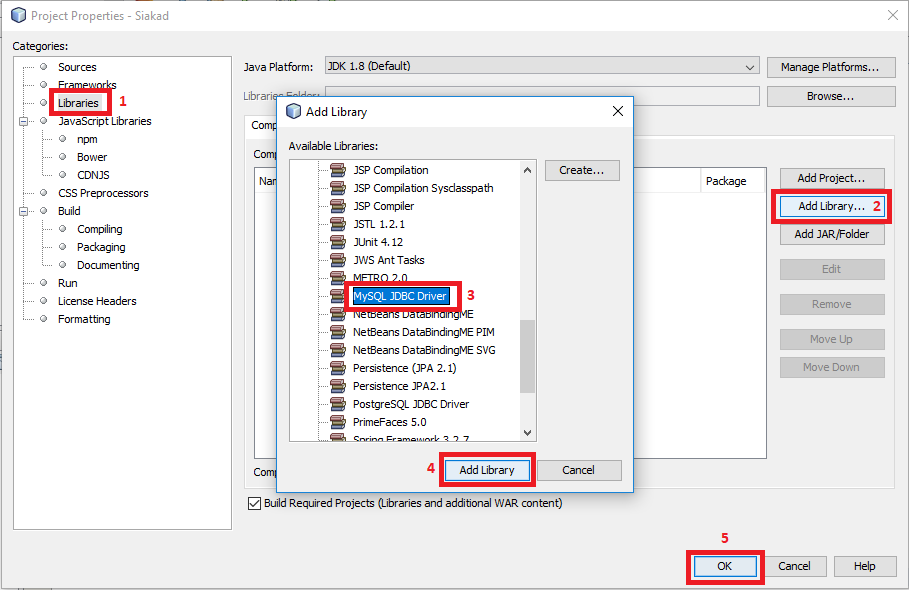Select the JWS Ant Tasks library icon

pos(337,259)
